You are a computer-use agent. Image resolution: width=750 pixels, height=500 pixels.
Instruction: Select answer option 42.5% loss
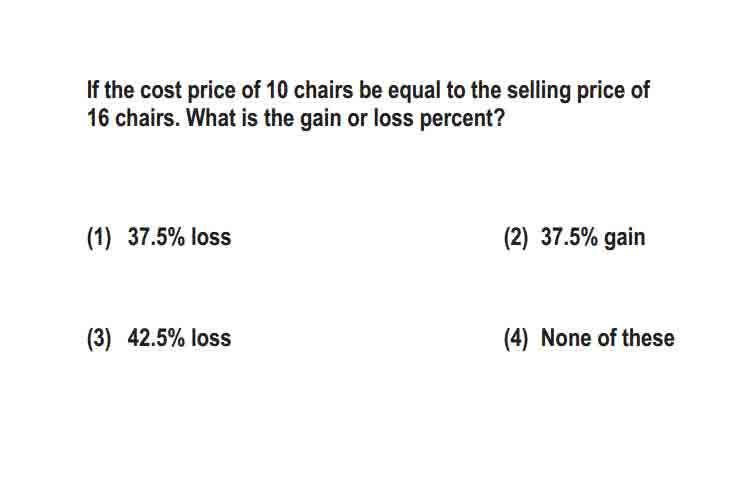[x=179, y=338]
